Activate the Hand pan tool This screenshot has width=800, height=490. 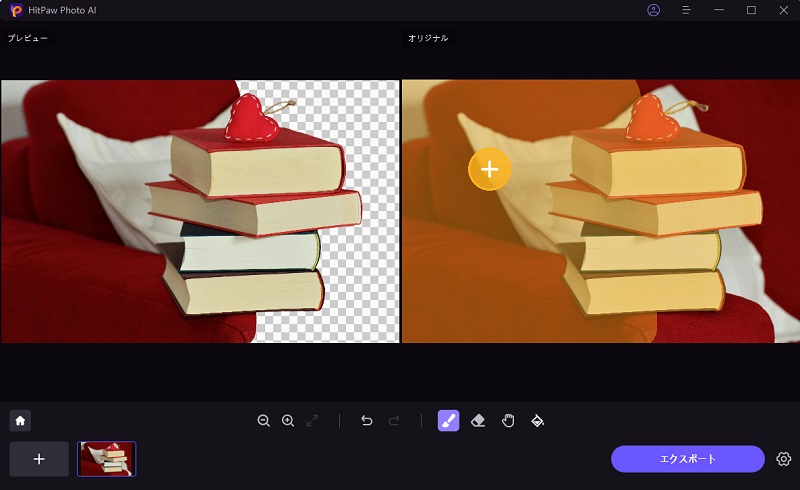click(x=507, y=421)
